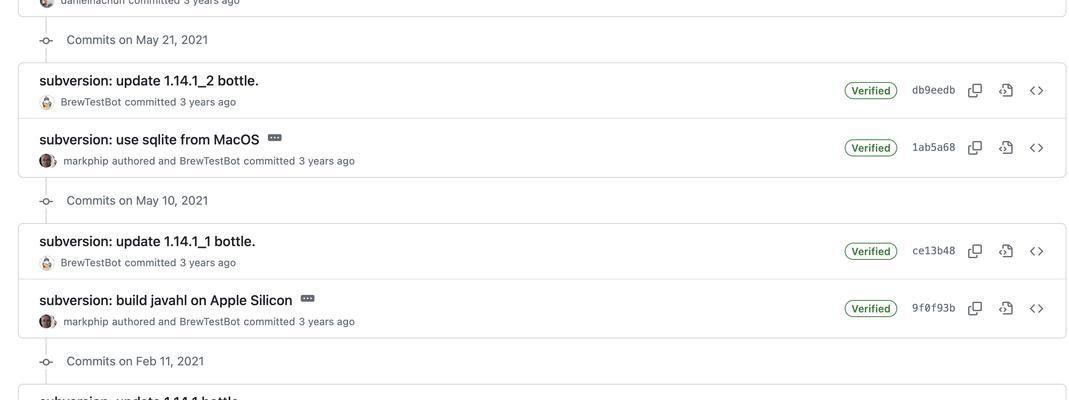Browse repository at commit db9eedb
The image size is (1069, 400).
tap(1036, 91)
